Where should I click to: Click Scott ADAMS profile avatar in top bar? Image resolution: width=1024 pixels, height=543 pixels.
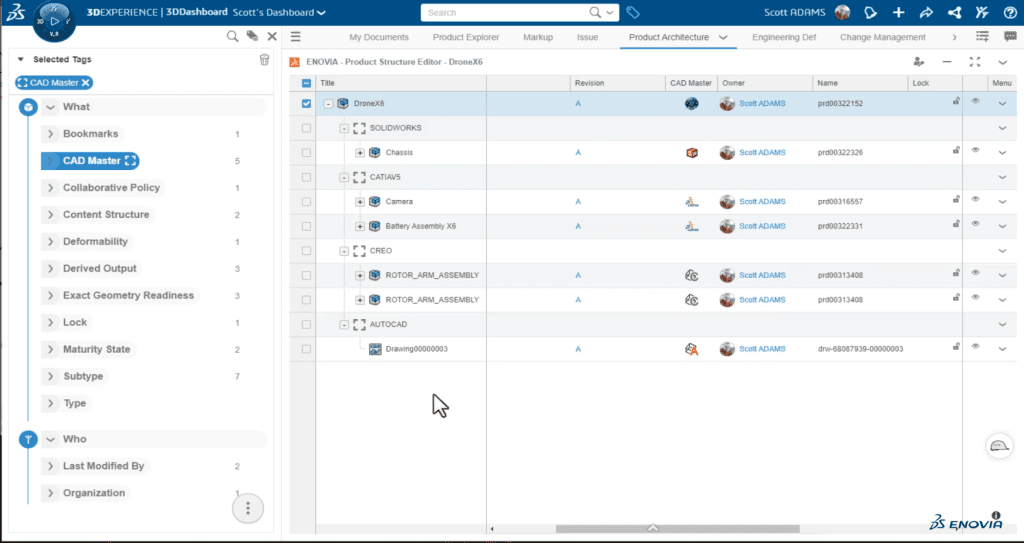click(842, 12)
